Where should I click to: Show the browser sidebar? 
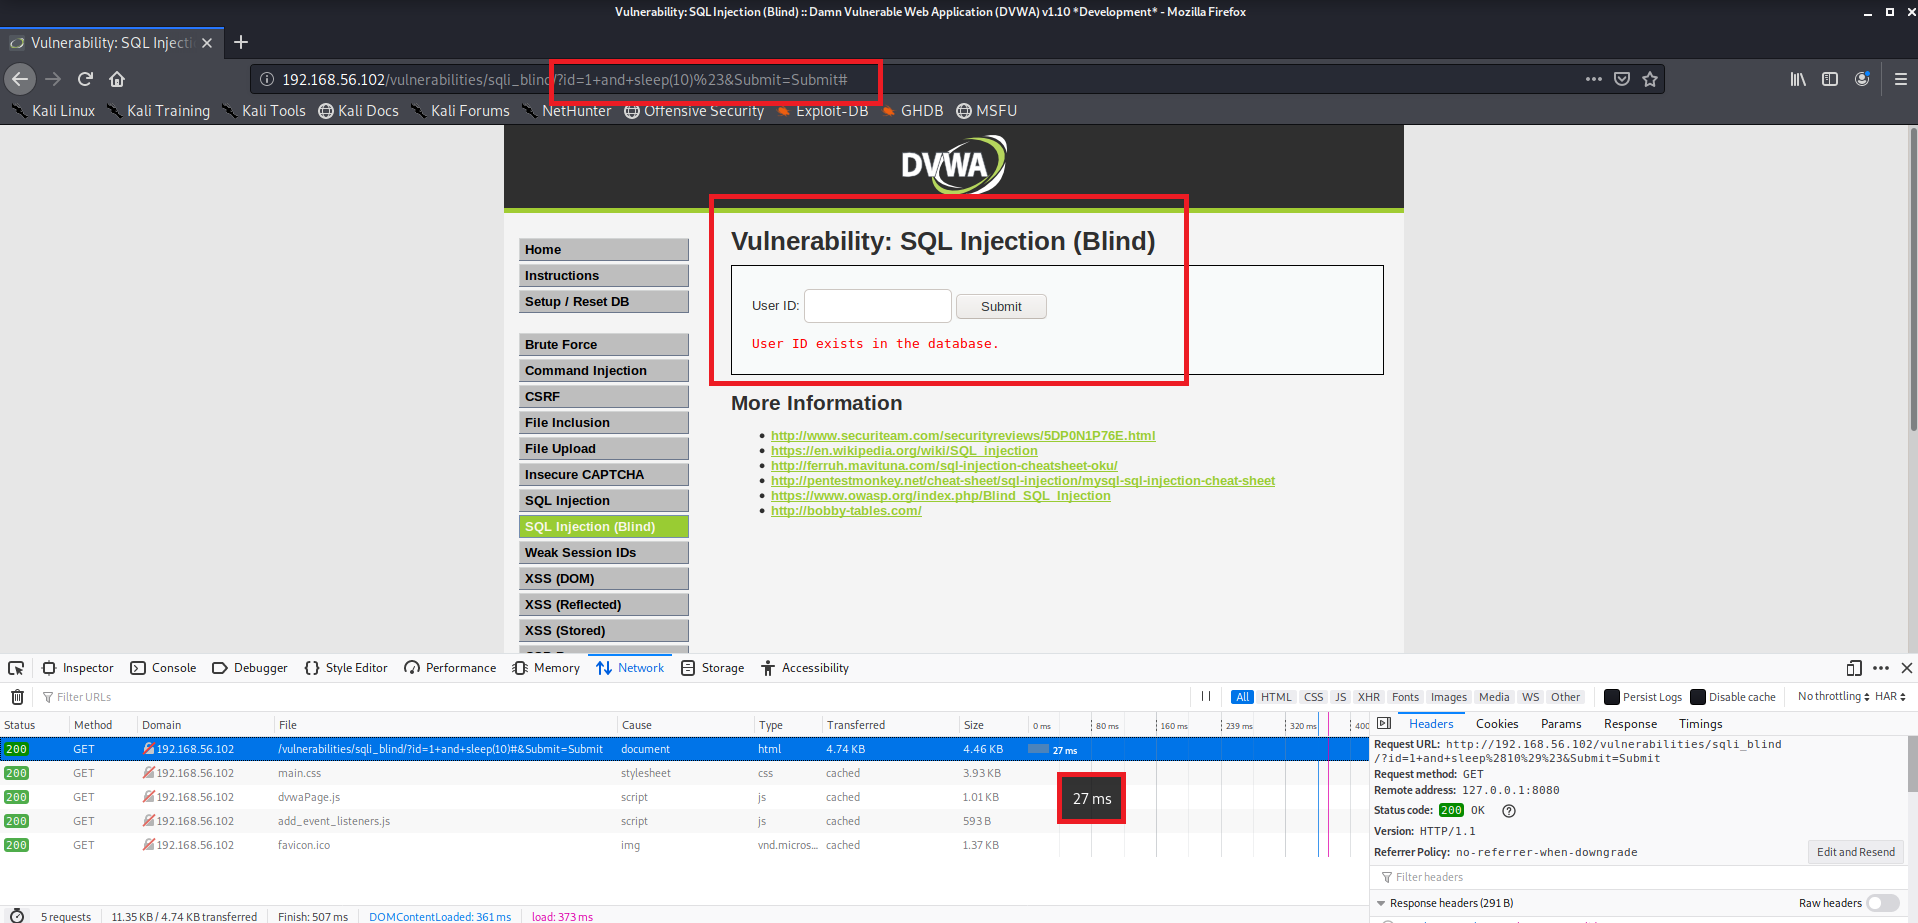click(1830, 79)
